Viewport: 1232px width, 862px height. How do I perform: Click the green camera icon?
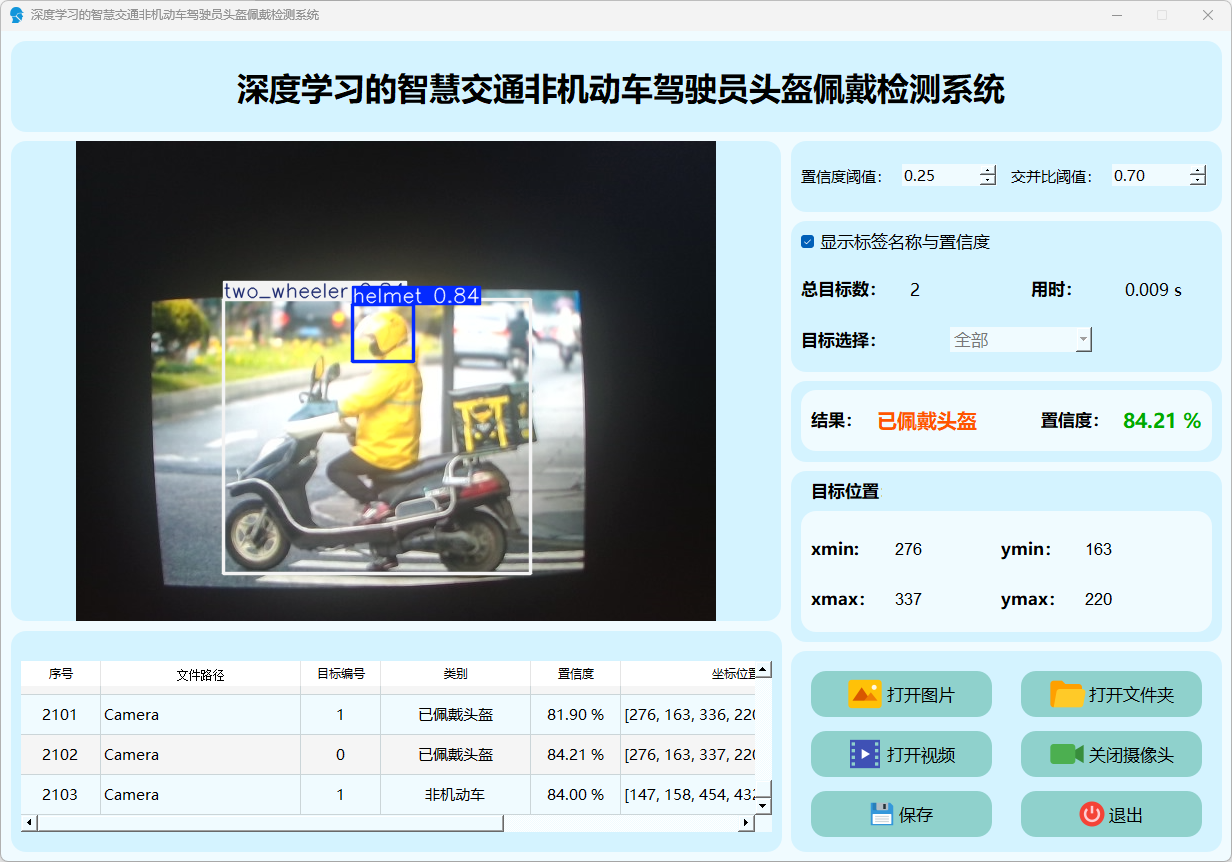pos(1067,754)
